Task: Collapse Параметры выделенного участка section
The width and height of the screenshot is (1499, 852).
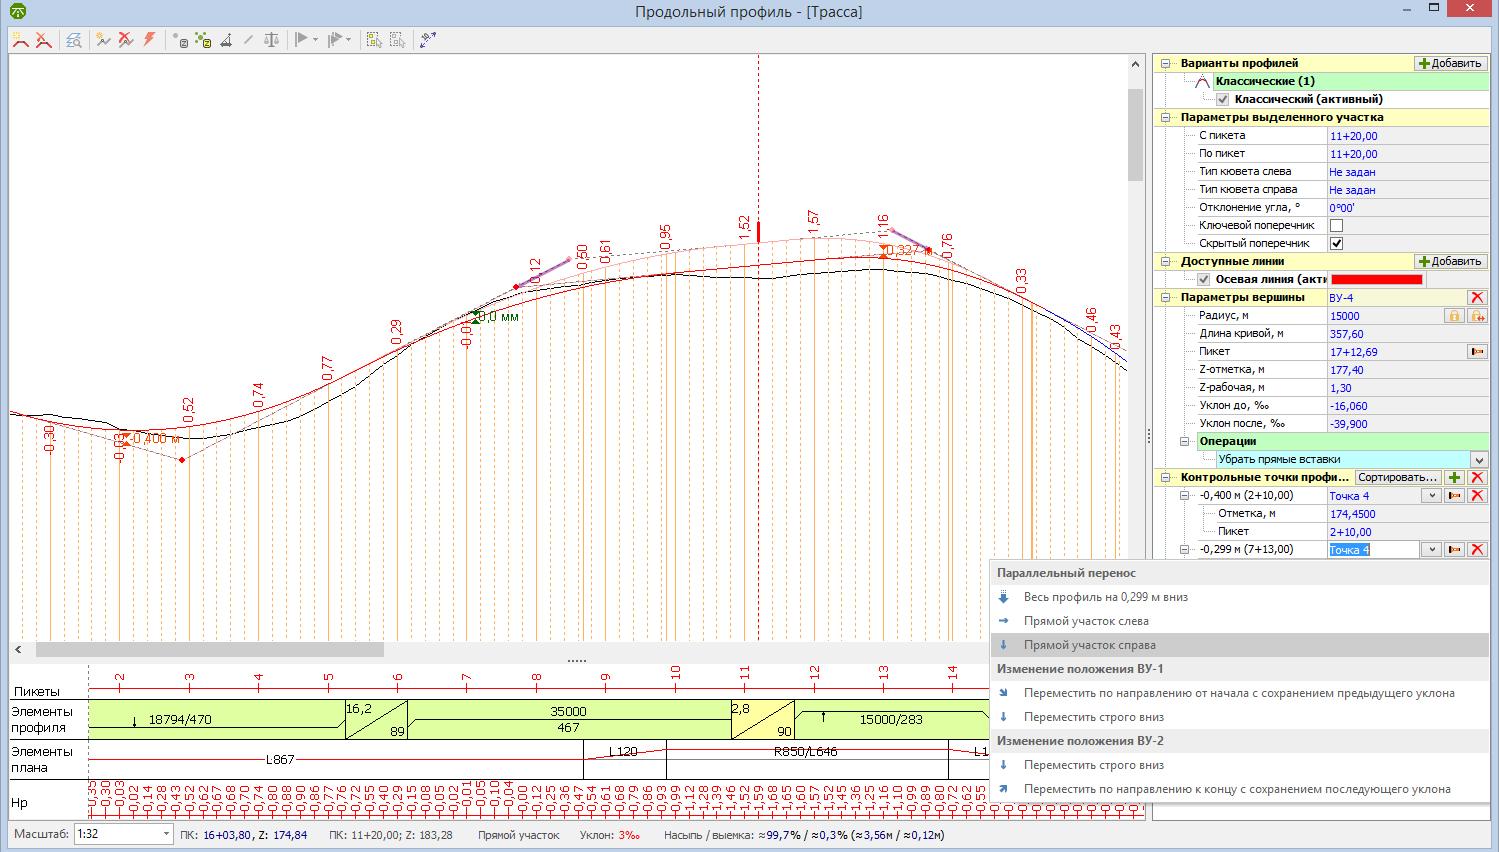Action: pos(1164,118)
